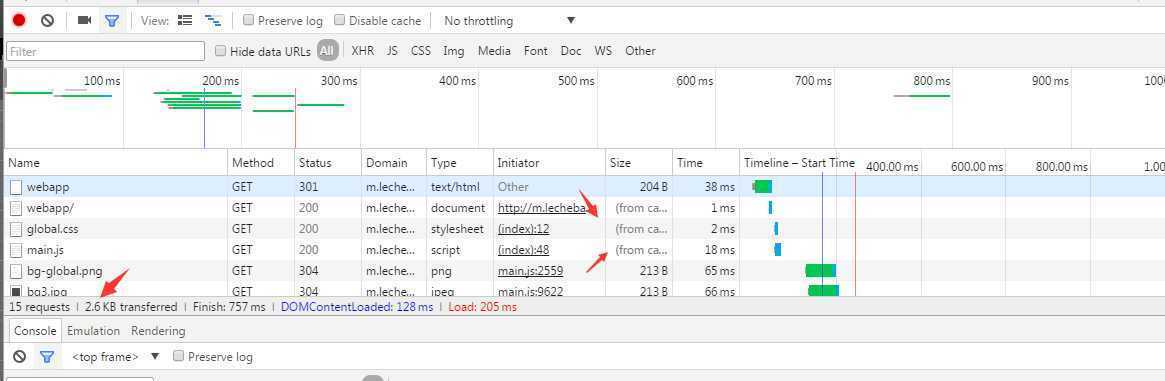This screenshot has width=1165, height=381.
Task: Check Hide data URLs option
Action: [x=220, y=51]
